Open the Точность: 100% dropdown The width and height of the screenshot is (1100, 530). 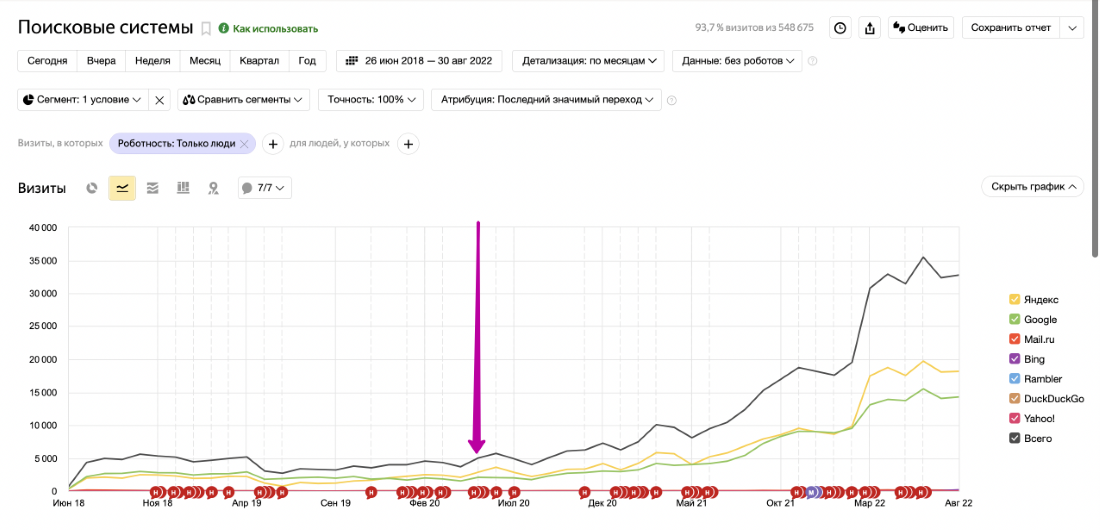(370, 100)
